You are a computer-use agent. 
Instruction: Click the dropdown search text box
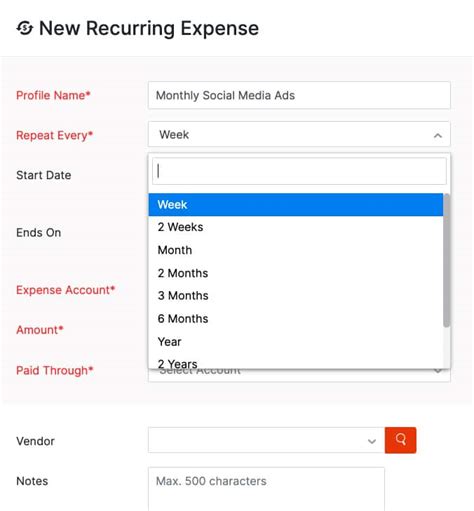point(299,171)
